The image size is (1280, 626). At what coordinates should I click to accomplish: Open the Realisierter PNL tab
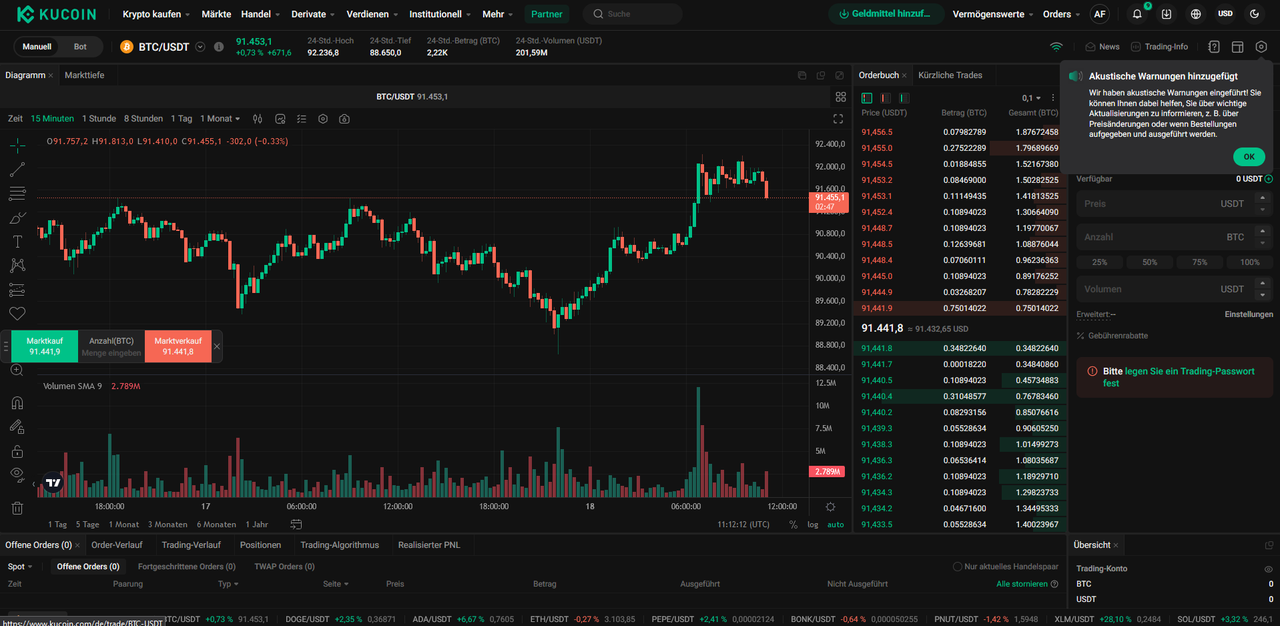click(429, 545)
